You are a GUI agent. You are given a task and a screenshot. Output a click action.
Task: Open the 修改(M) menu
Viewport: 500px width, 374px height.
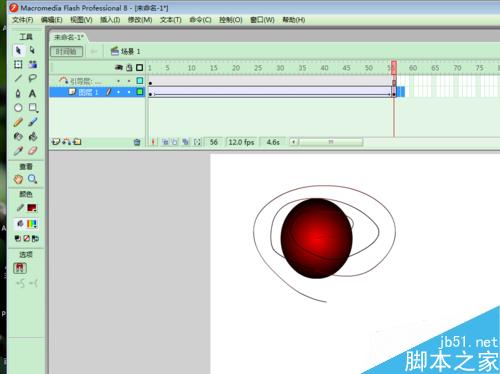pos(140,20)
